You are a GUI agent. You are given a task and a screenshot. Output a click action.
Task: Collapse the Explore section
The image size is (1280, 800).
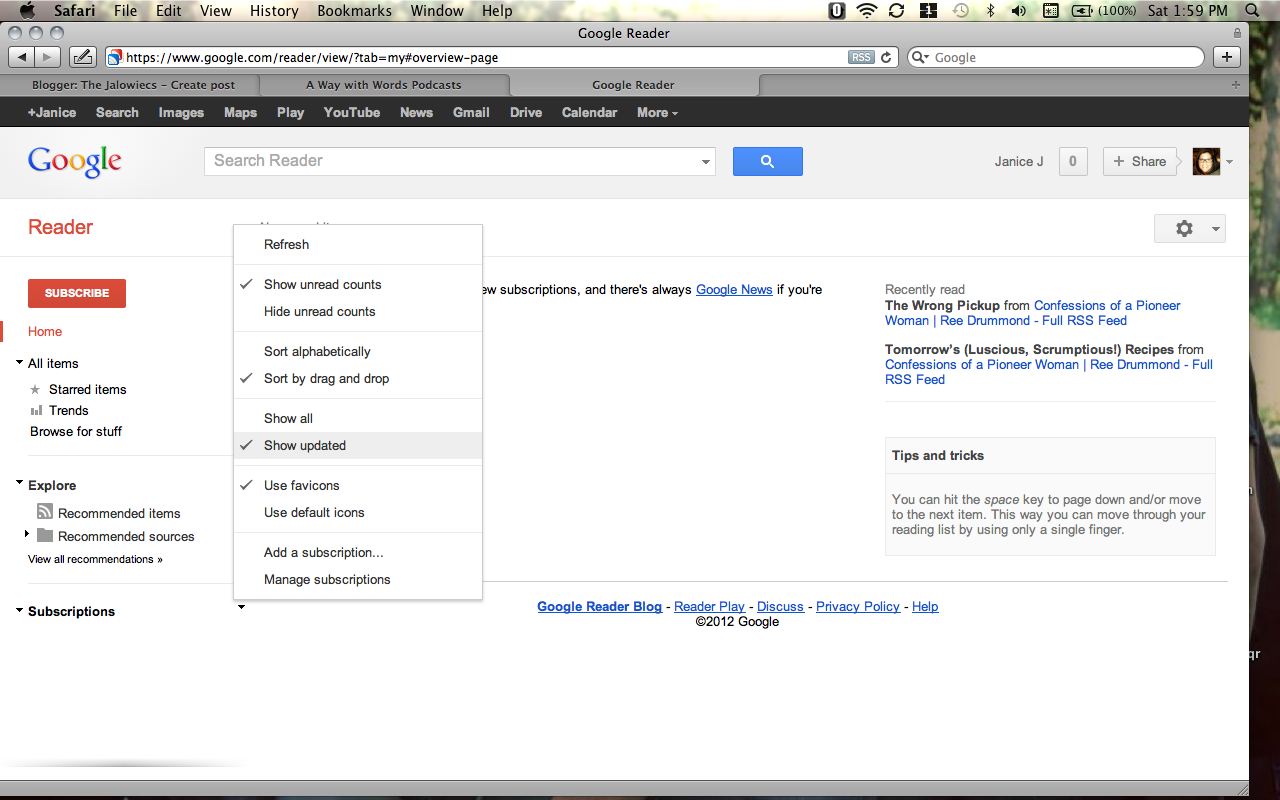tap(20, 484)
